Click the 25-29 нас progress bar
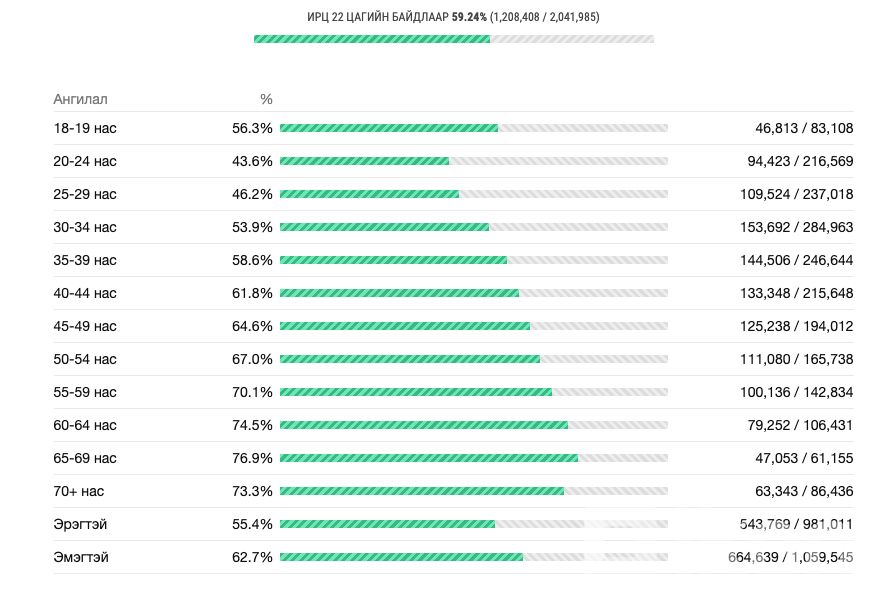The width and height of the screenshot is (890, 590). 473,194
